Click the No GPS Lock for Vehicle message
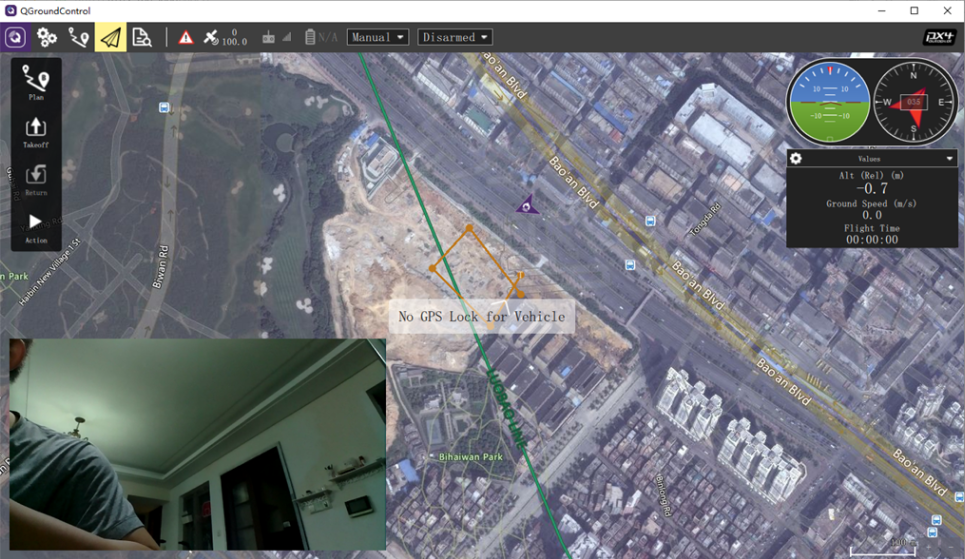The image size is (965, 559). (481, 316)
